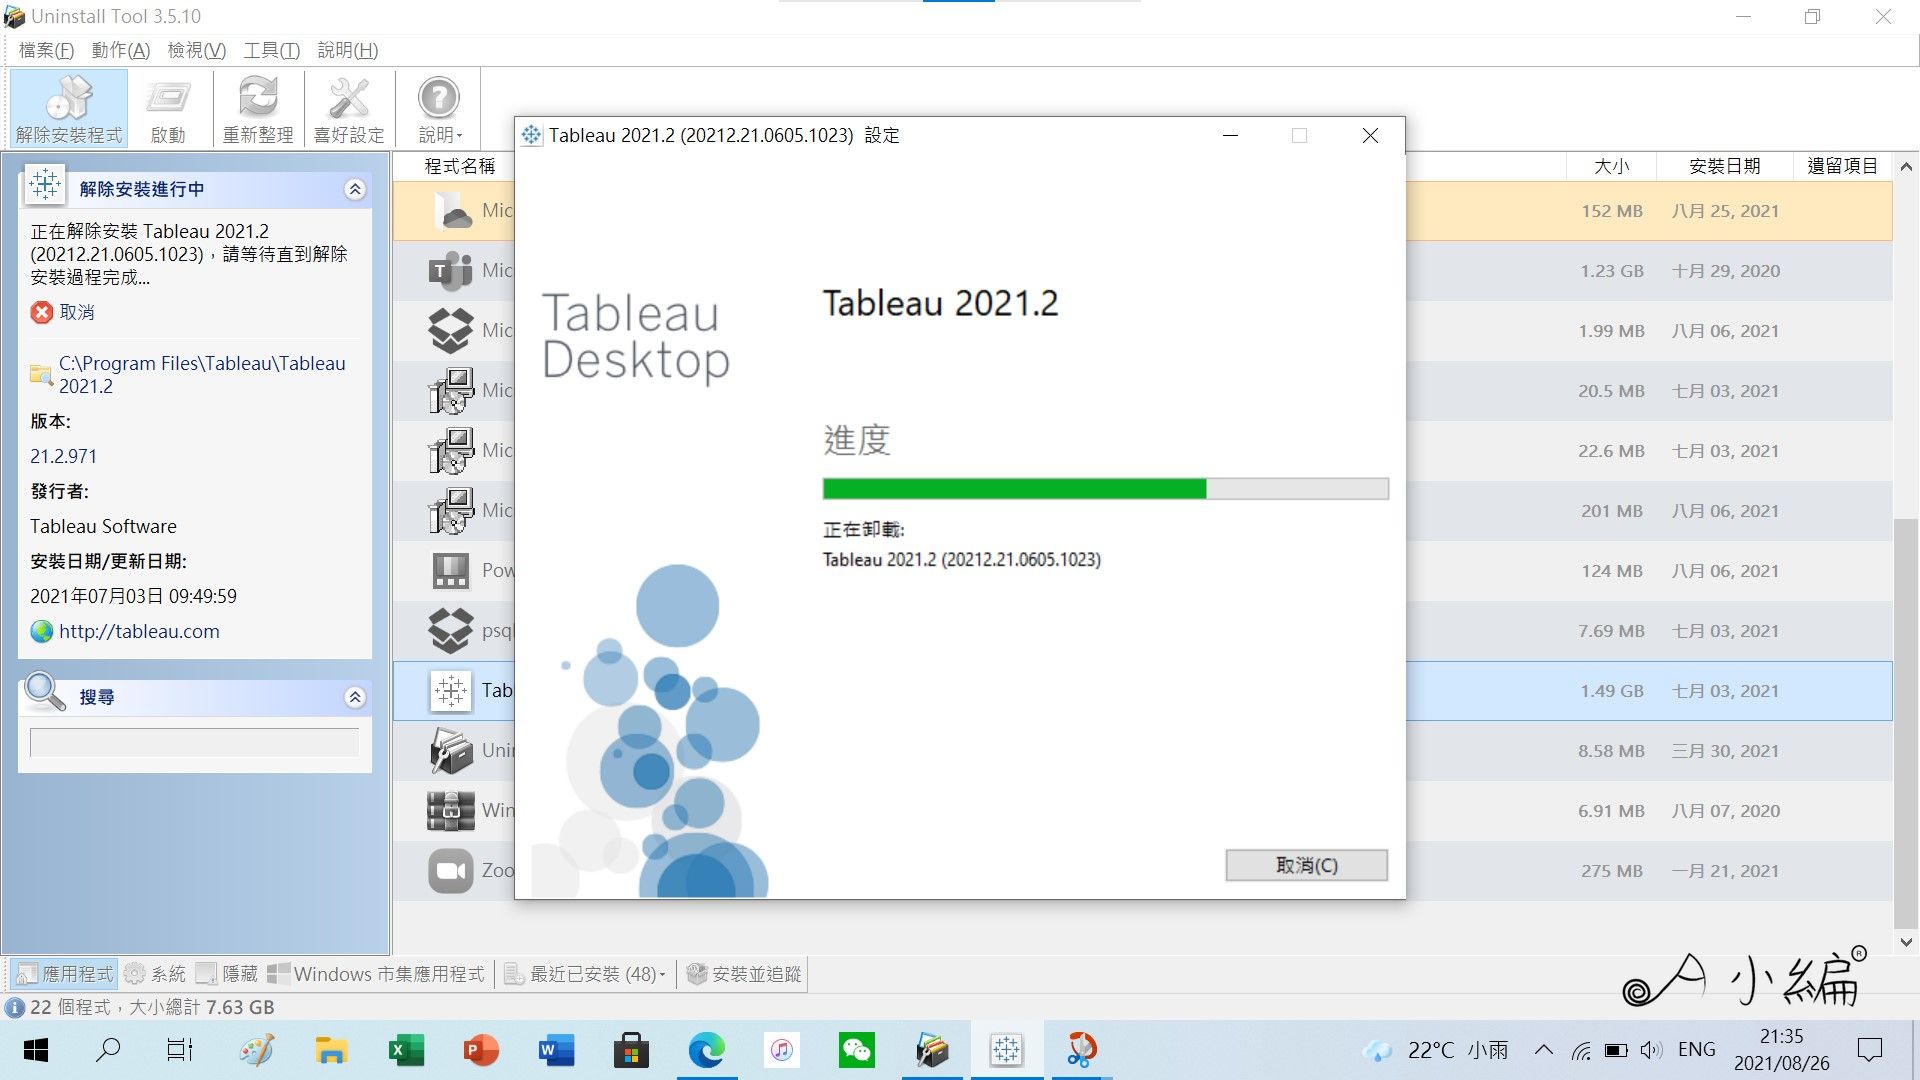Launch Excel from taskbar

406,1050
